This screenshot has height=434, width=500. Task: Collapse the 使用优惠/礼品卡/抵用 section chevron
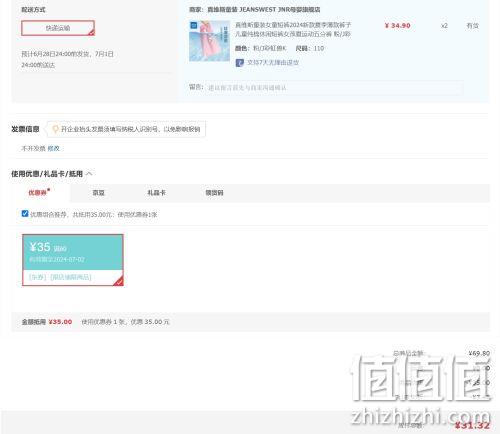click(x=89, y=174)
